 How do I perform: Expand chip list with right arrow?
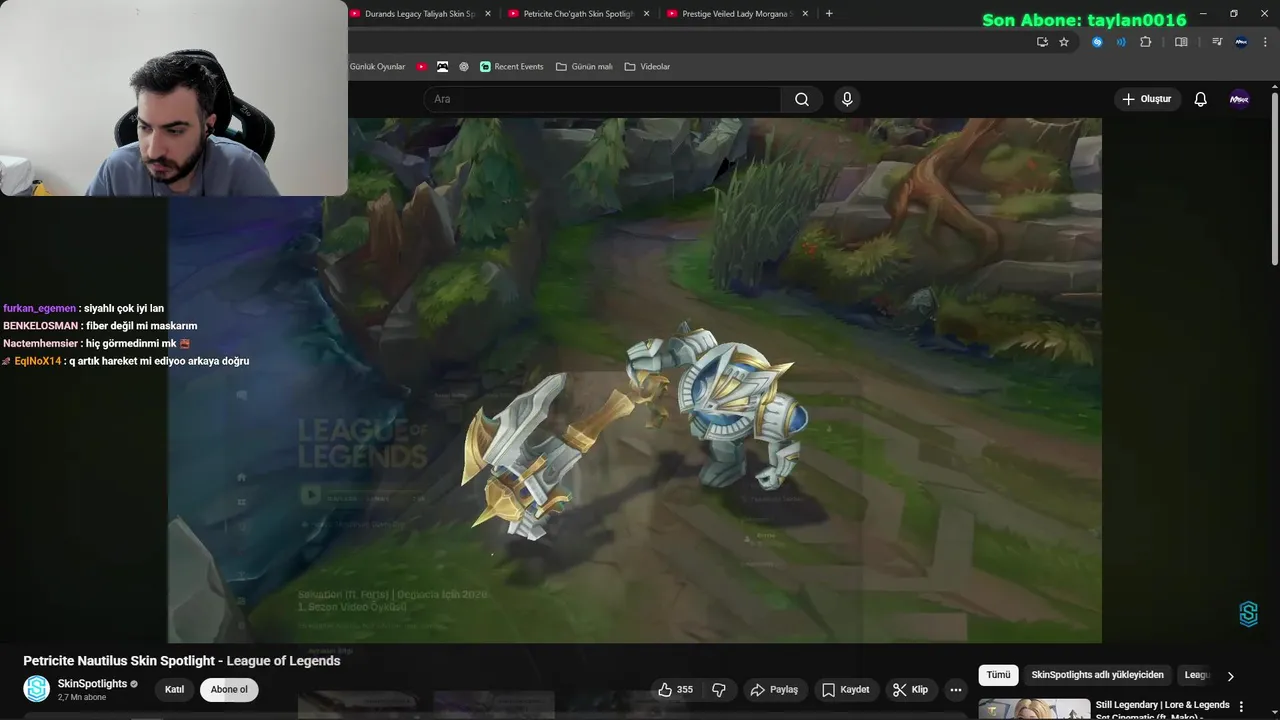click(1230, 676)
